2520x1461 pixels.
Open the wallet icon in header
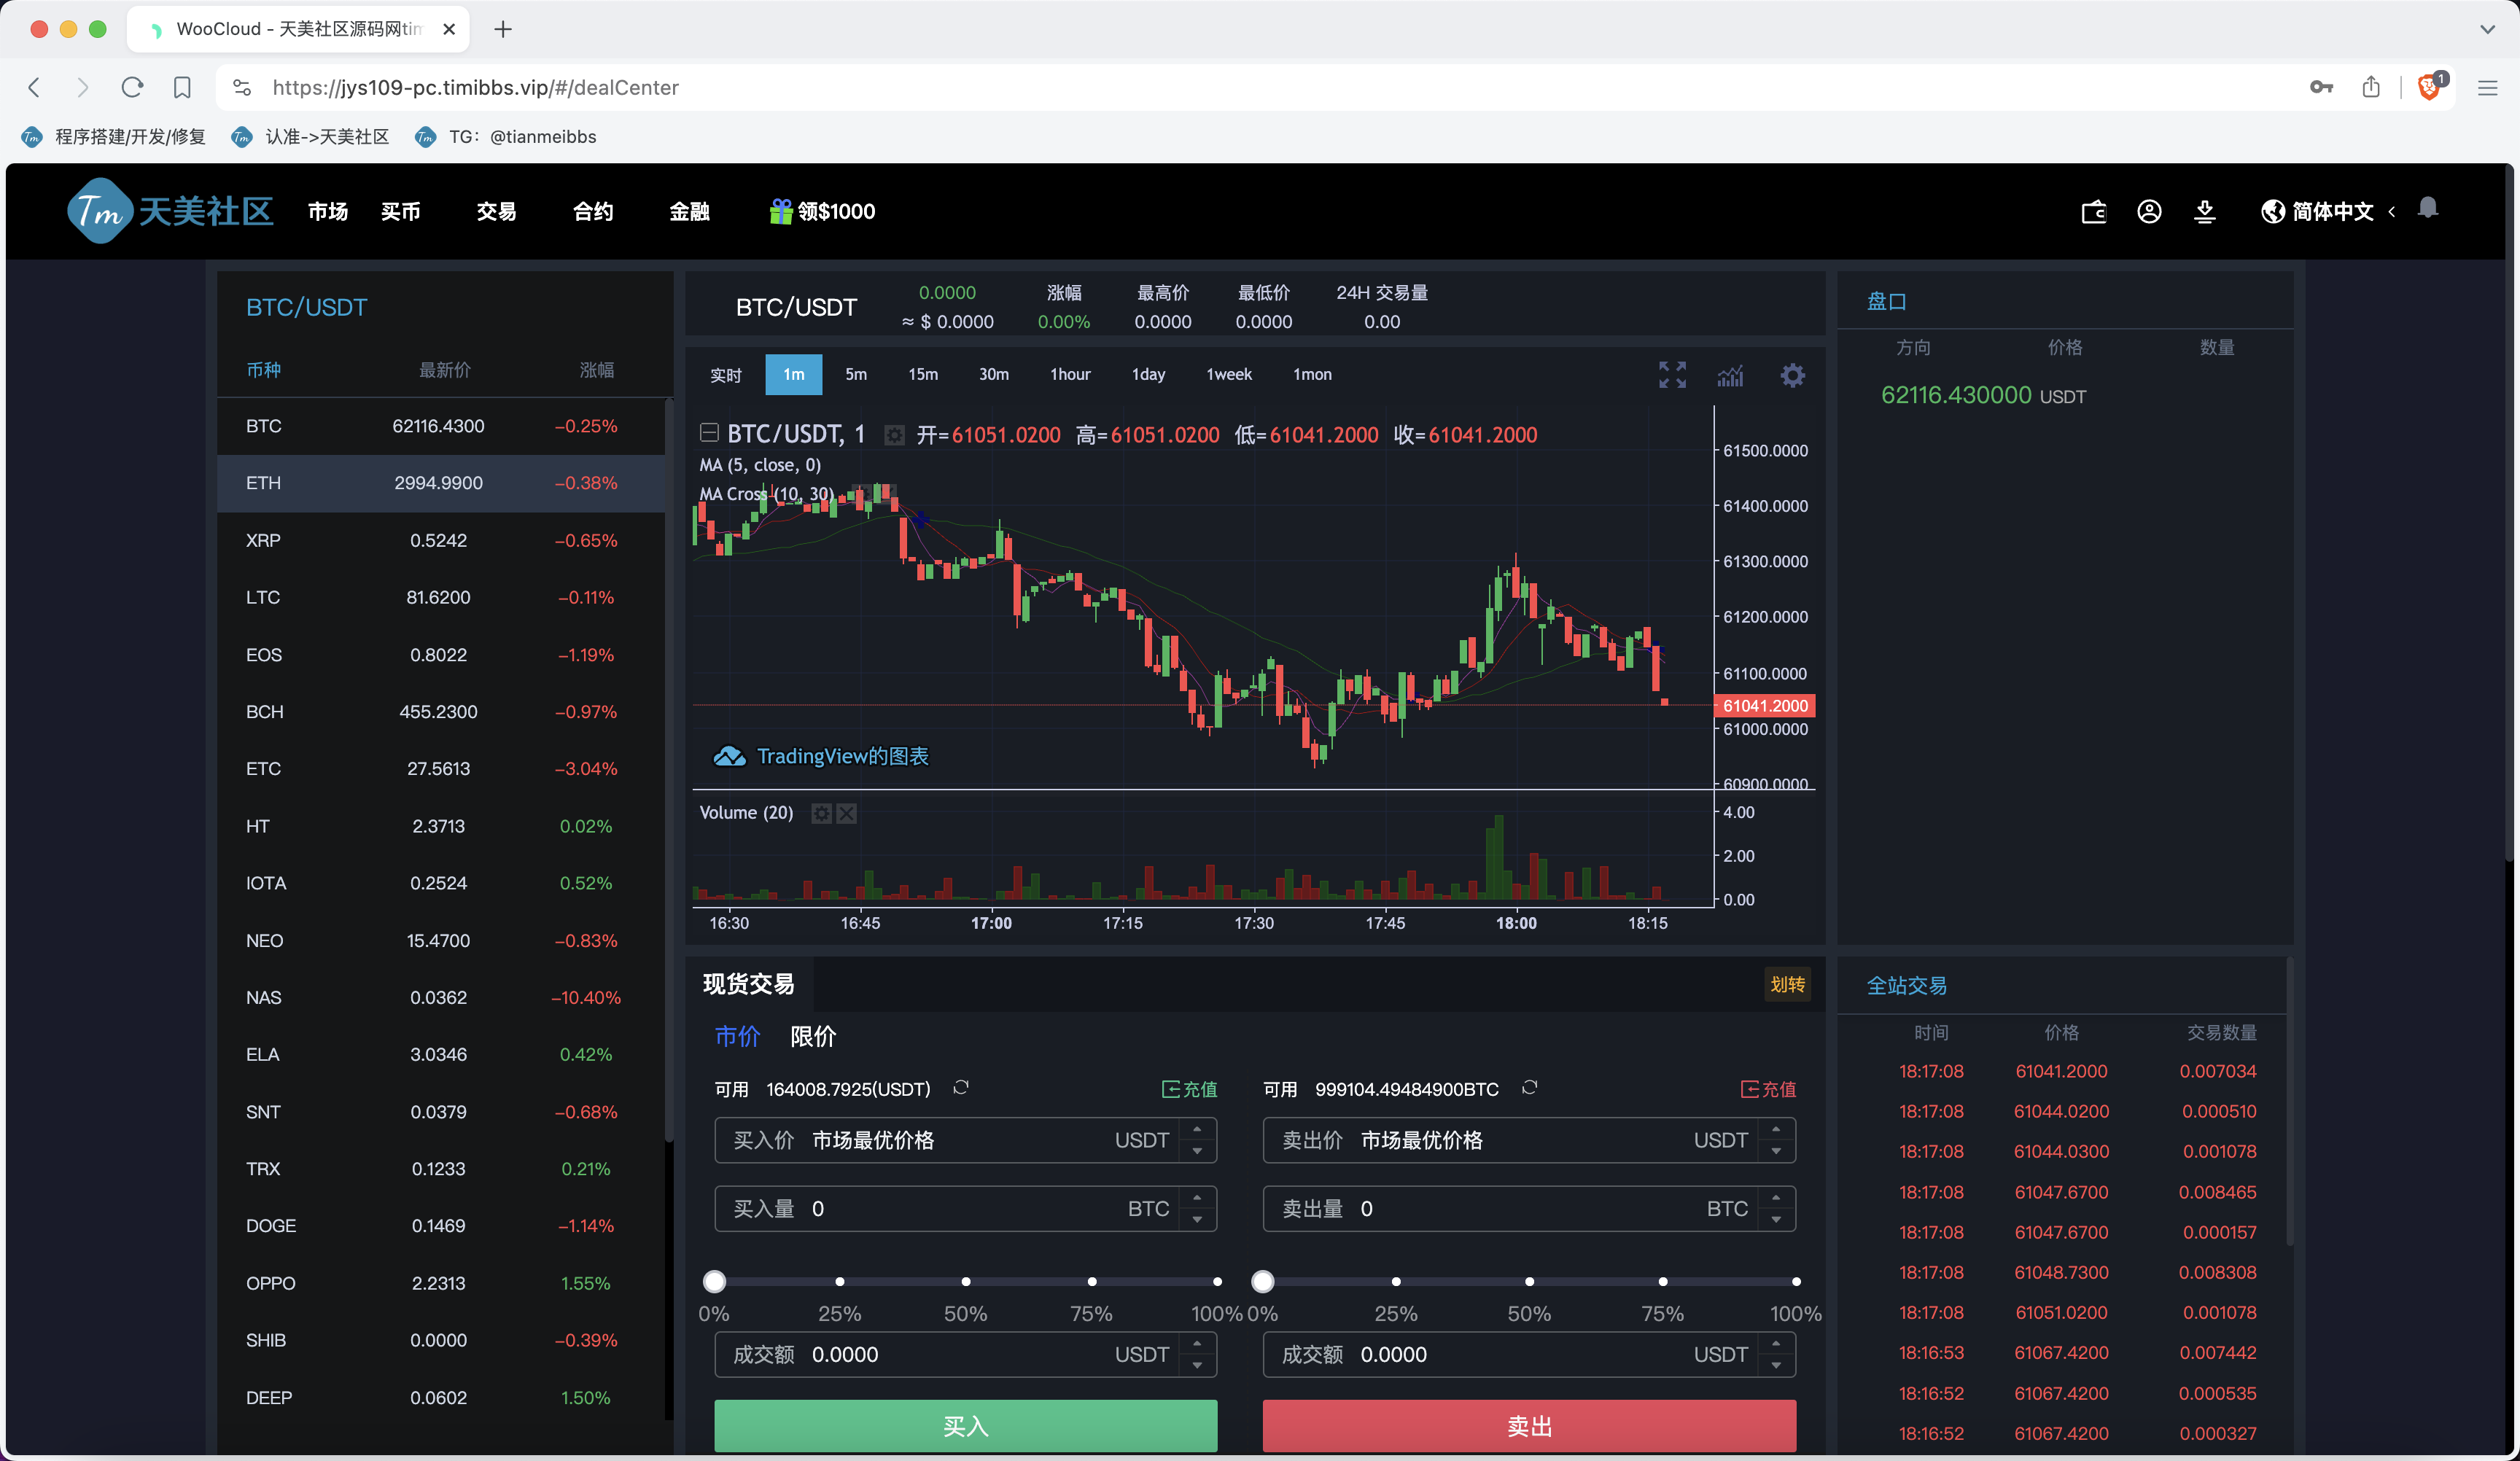(2093, 212)
